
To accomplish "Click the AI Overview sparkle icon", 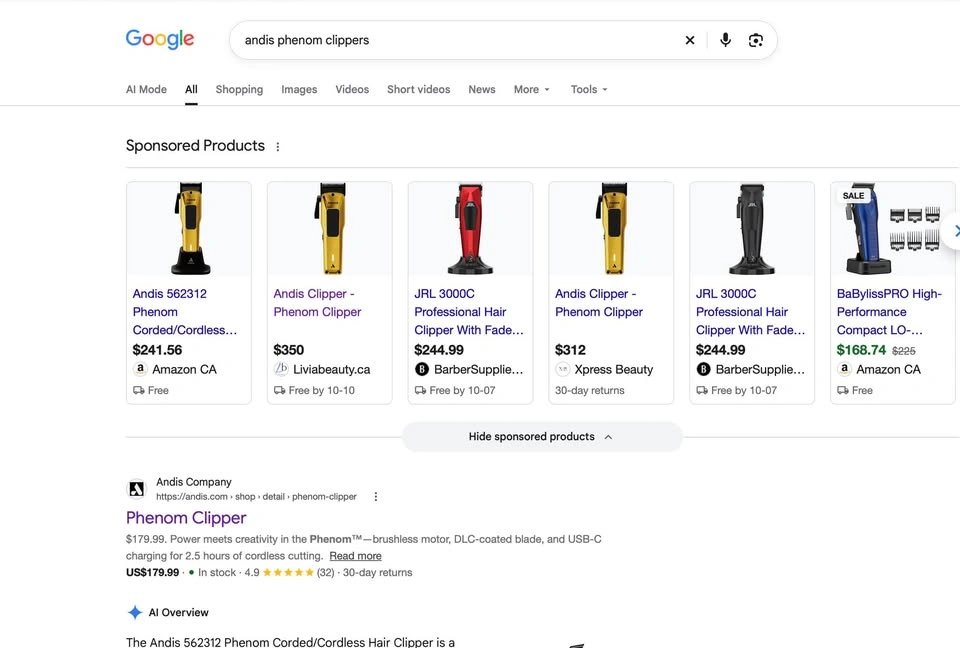I will click(135, 612).
